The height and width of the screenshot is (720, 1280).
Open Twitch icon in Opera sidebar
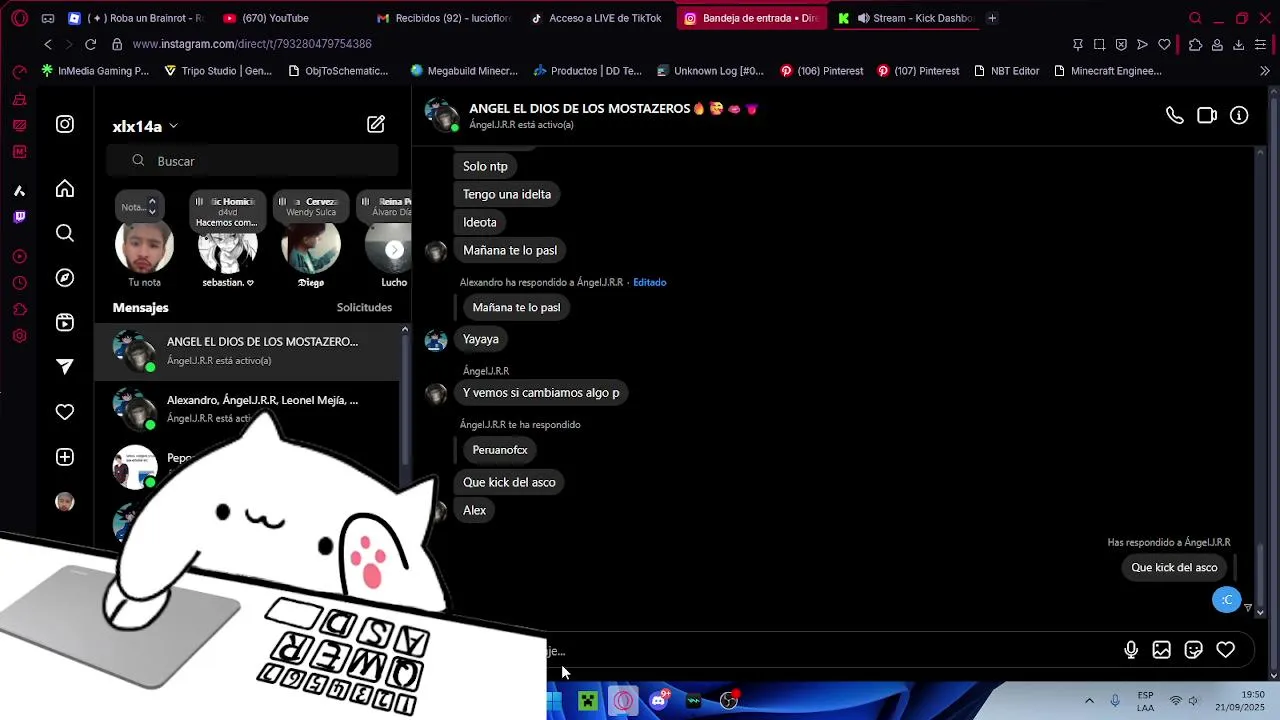19,217
